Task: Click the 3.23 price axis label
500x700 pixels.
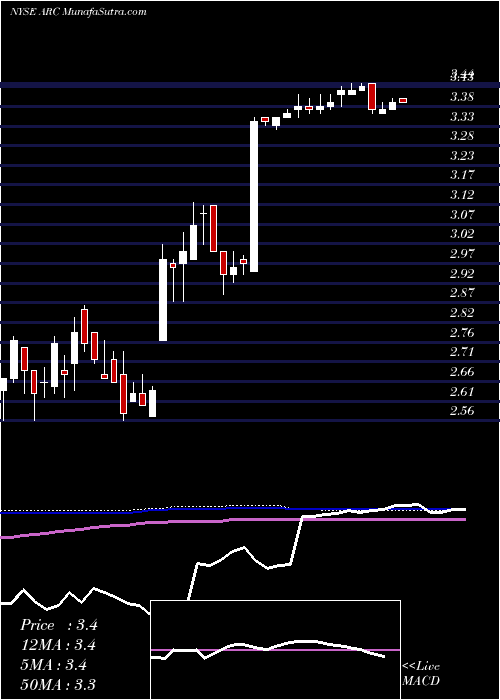Action: (462, 155)
